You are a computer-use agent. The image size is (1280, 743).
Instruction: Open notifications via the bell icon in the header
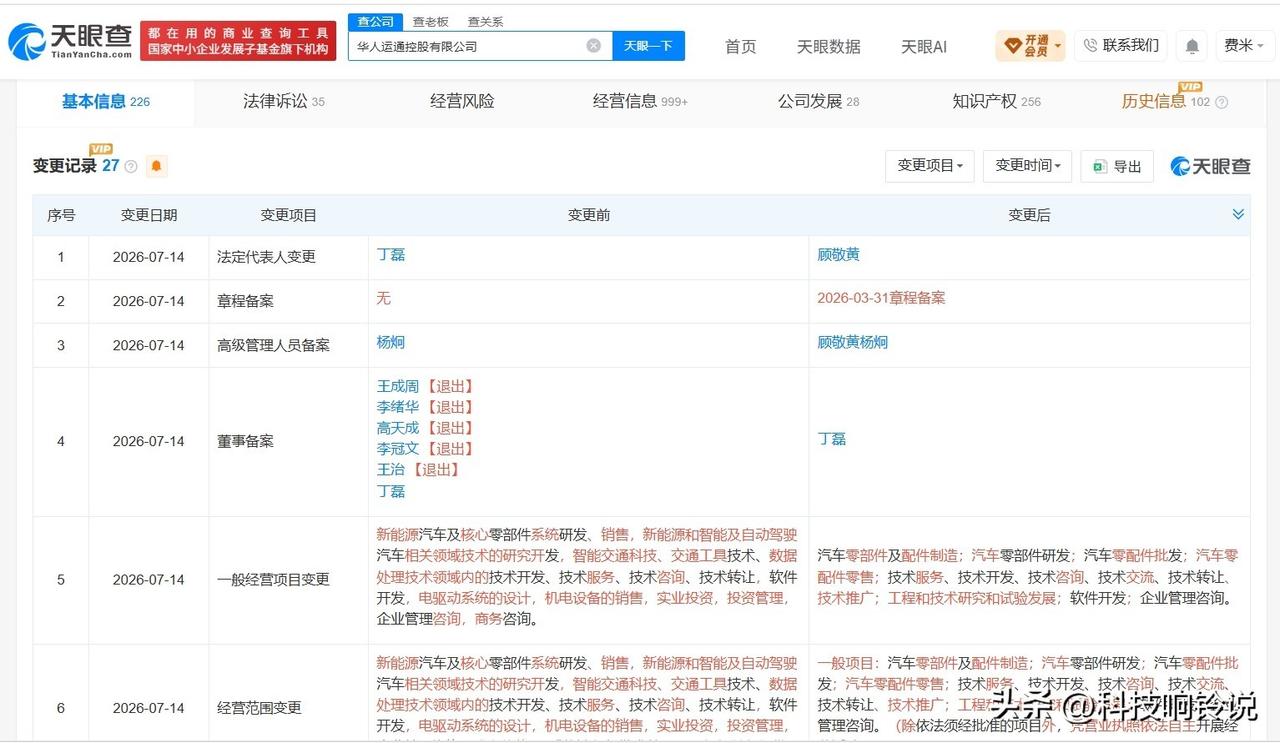click(1191, 46)
